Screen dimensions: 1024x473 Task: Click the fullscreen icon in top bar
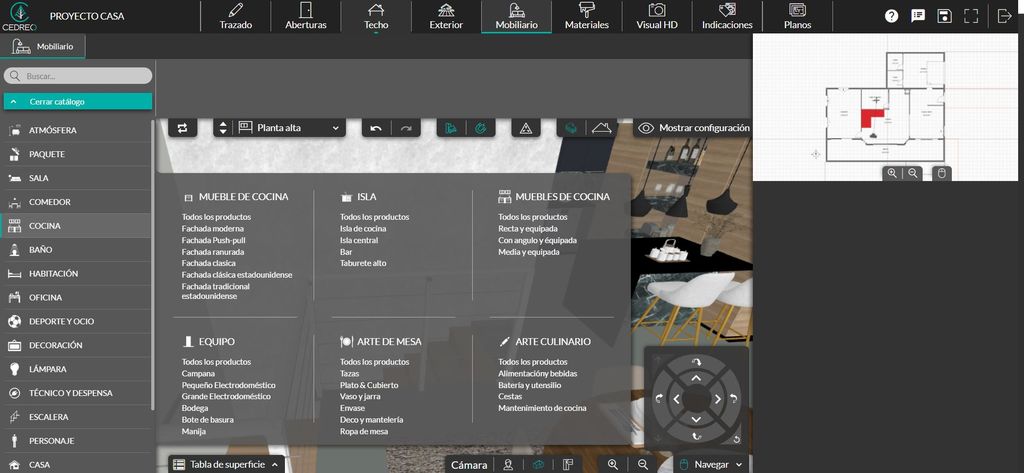click(x=971, y=16)
